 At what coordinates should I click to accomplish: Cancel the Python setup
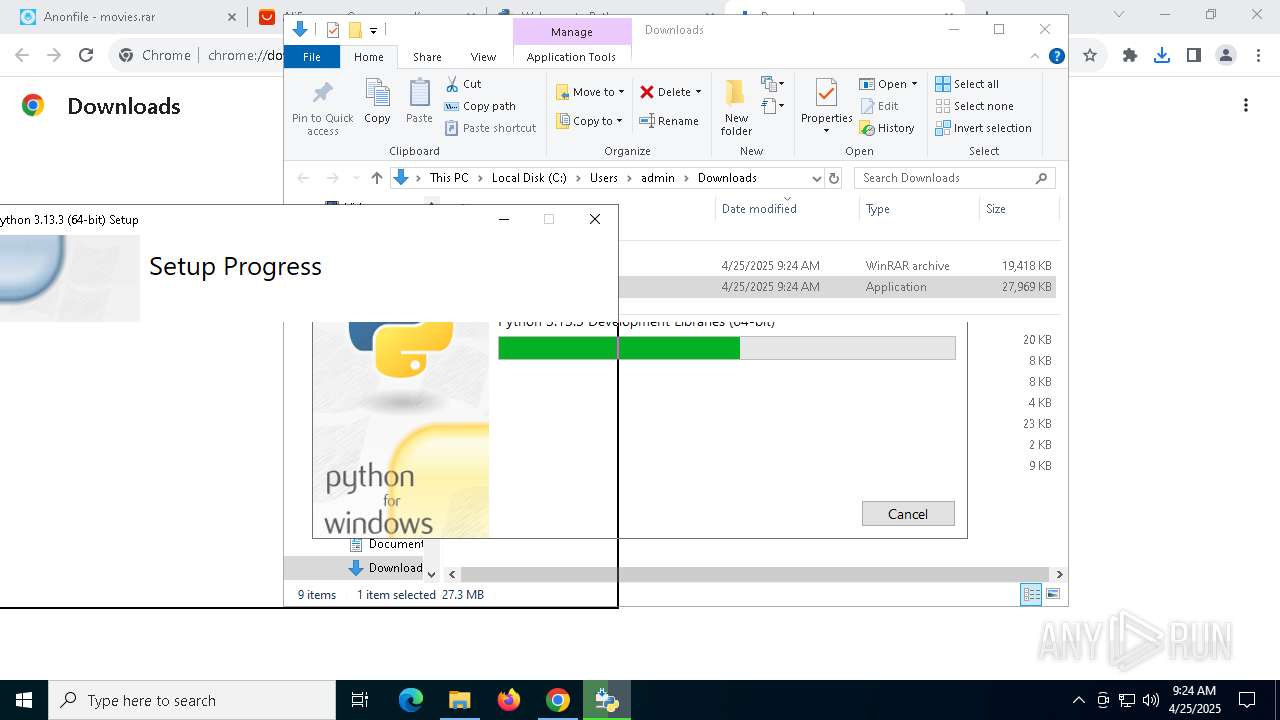(x=908, y=514)
